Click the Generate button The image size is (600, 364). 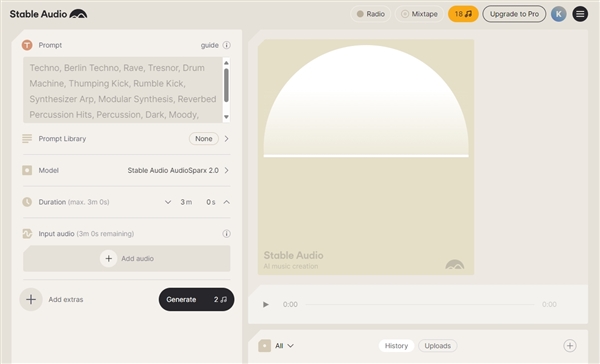(196, 299)
